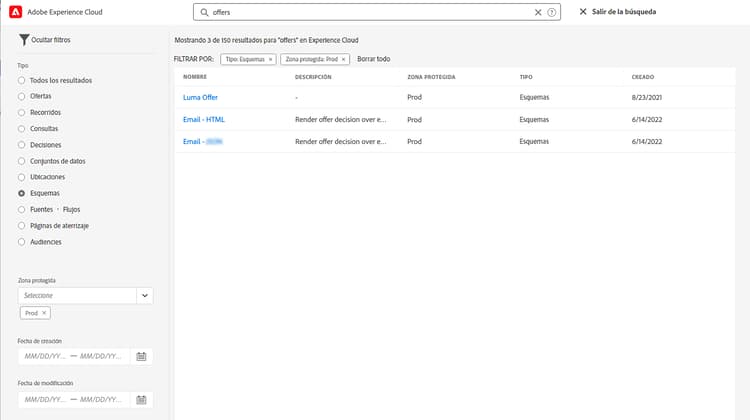Click the DESCRIPCIÓN column header
750x420 pixels.
[x=313, y=77]
